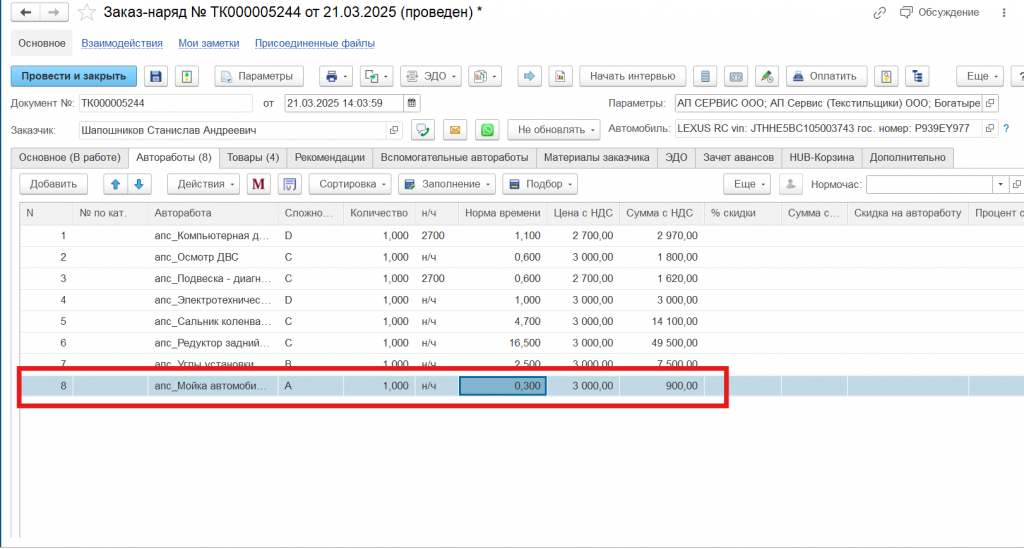Open the Присоединенные файлы link
Viewport: 1024px width, 549px height.
point(315,44)
